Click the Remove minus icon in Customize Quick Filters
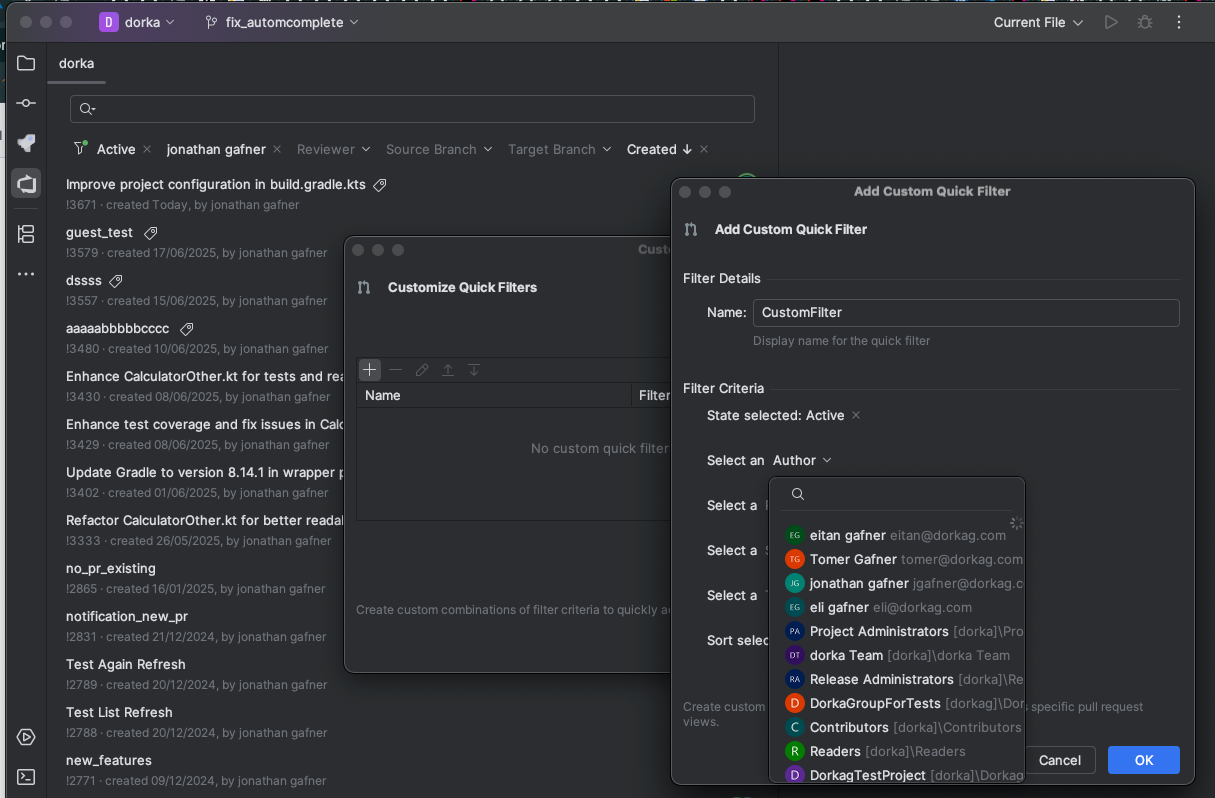The image size is (1215, 798). point(396,370)
